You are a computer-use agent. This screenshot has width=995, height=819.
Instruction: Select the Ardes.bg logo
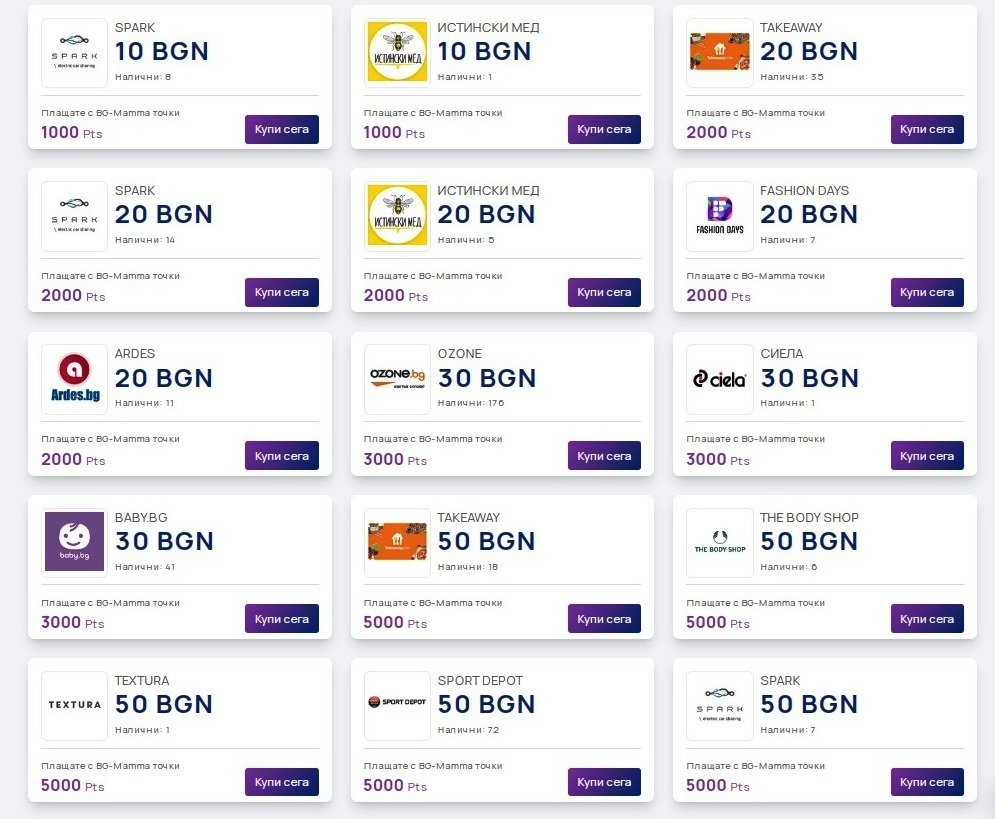[74, 379]
